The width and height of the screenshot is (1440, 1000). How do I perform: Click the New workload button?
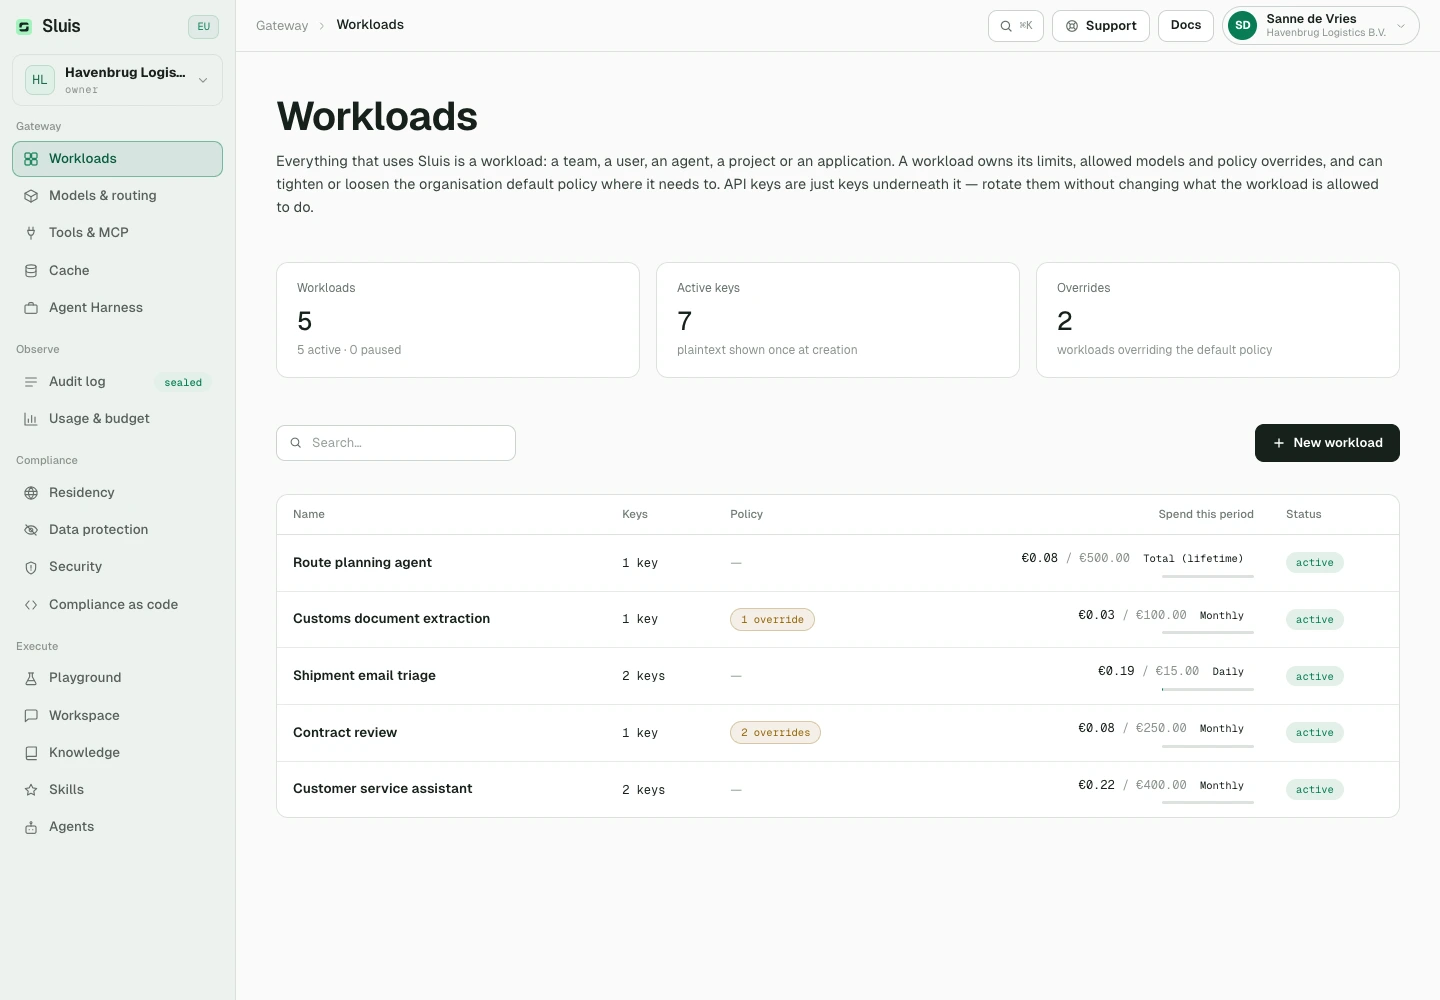[1327, 443]
